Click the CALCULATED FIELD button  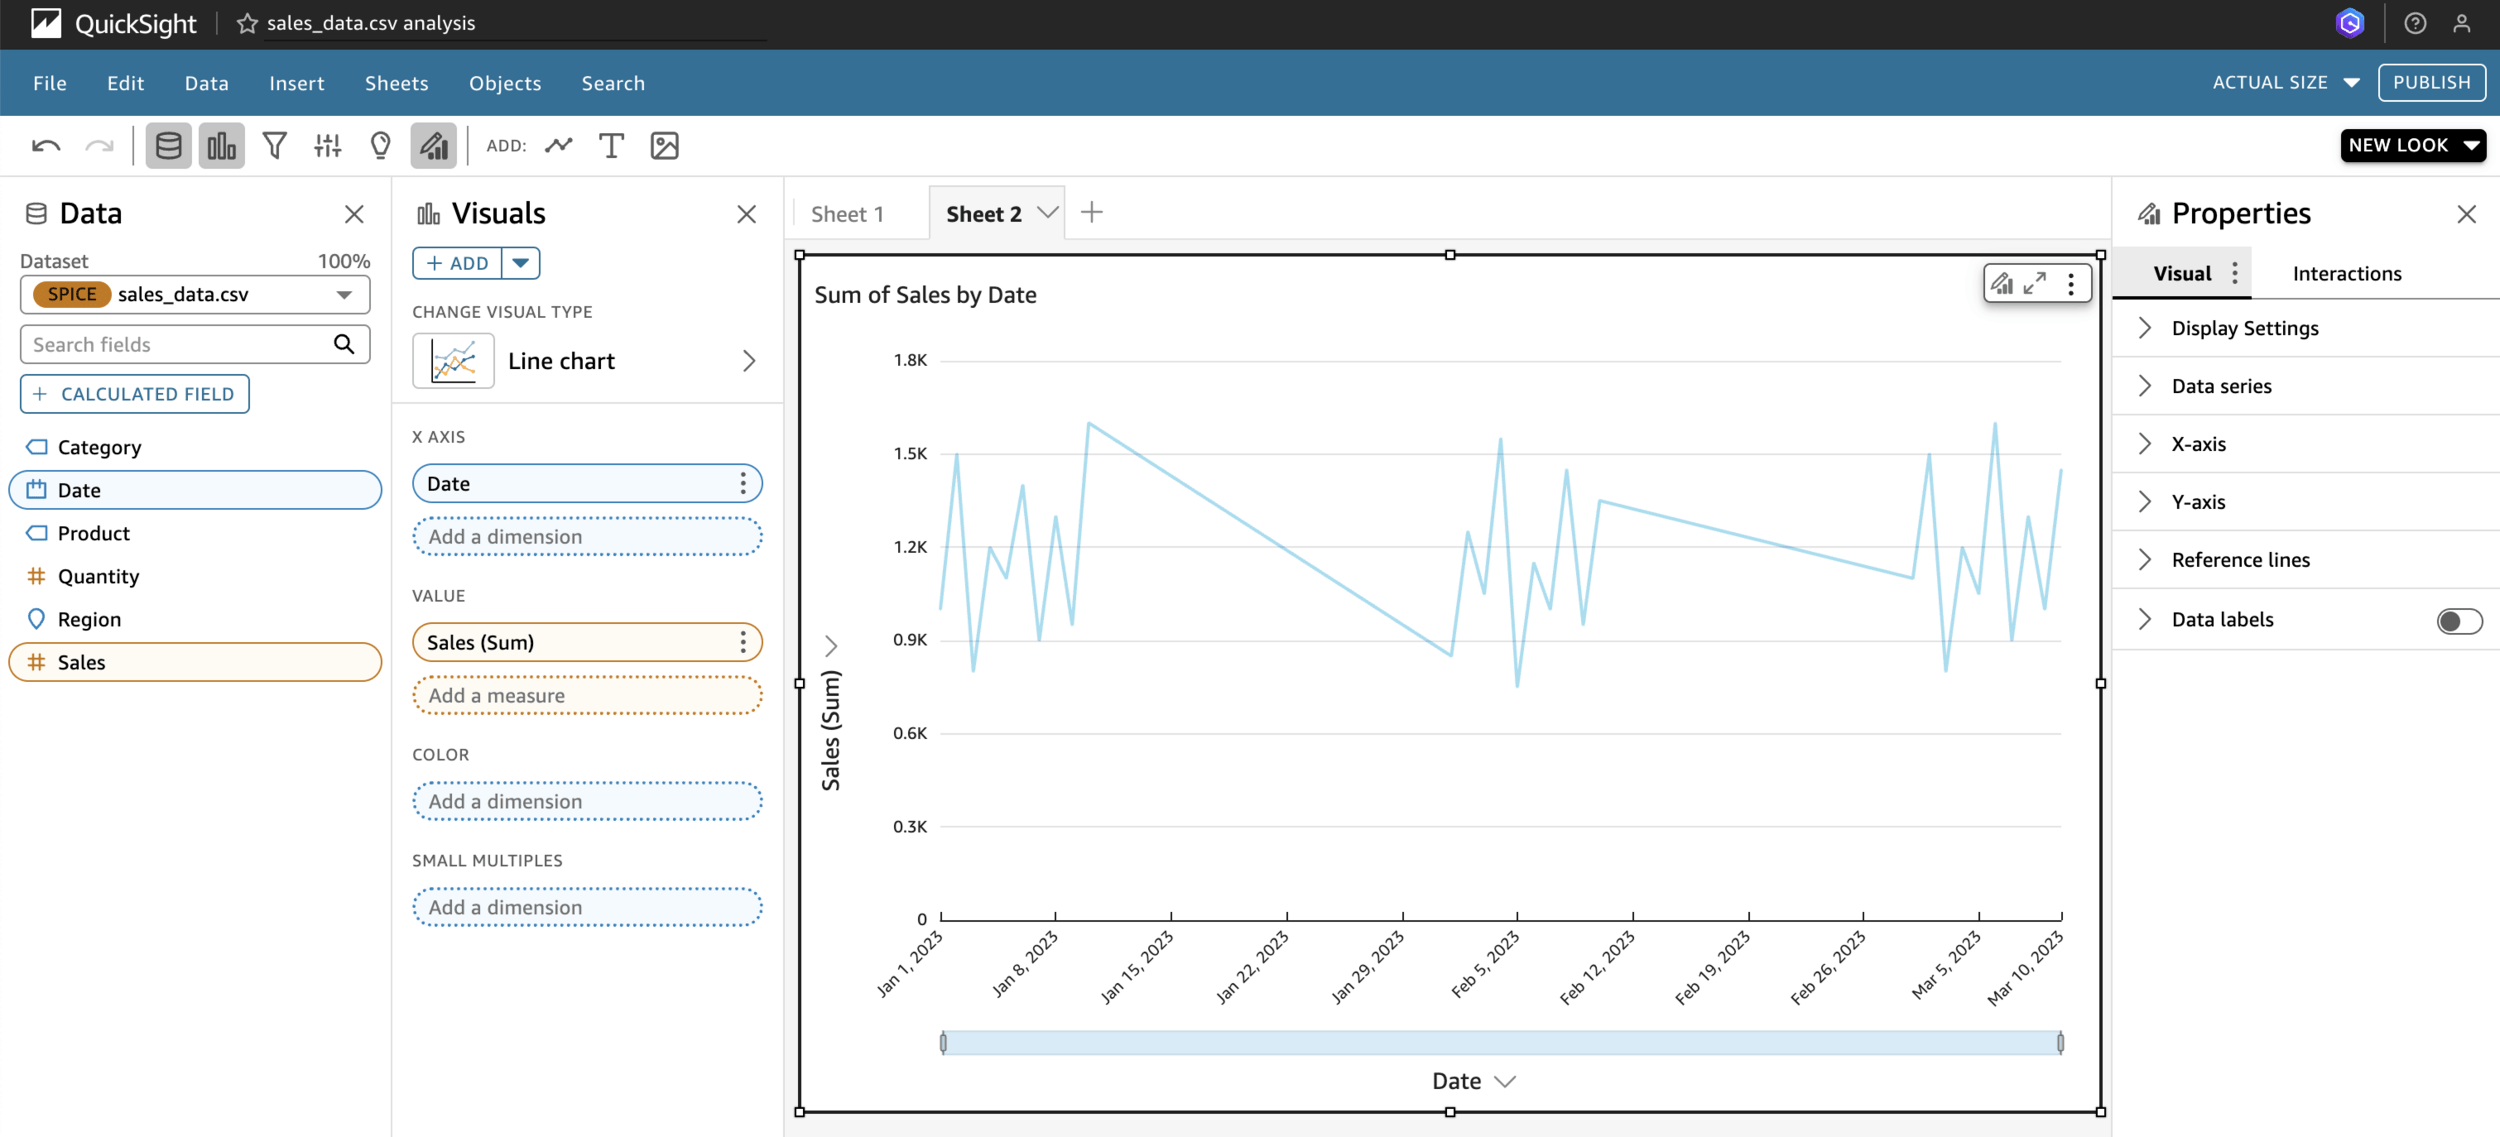tap(135, 394)
